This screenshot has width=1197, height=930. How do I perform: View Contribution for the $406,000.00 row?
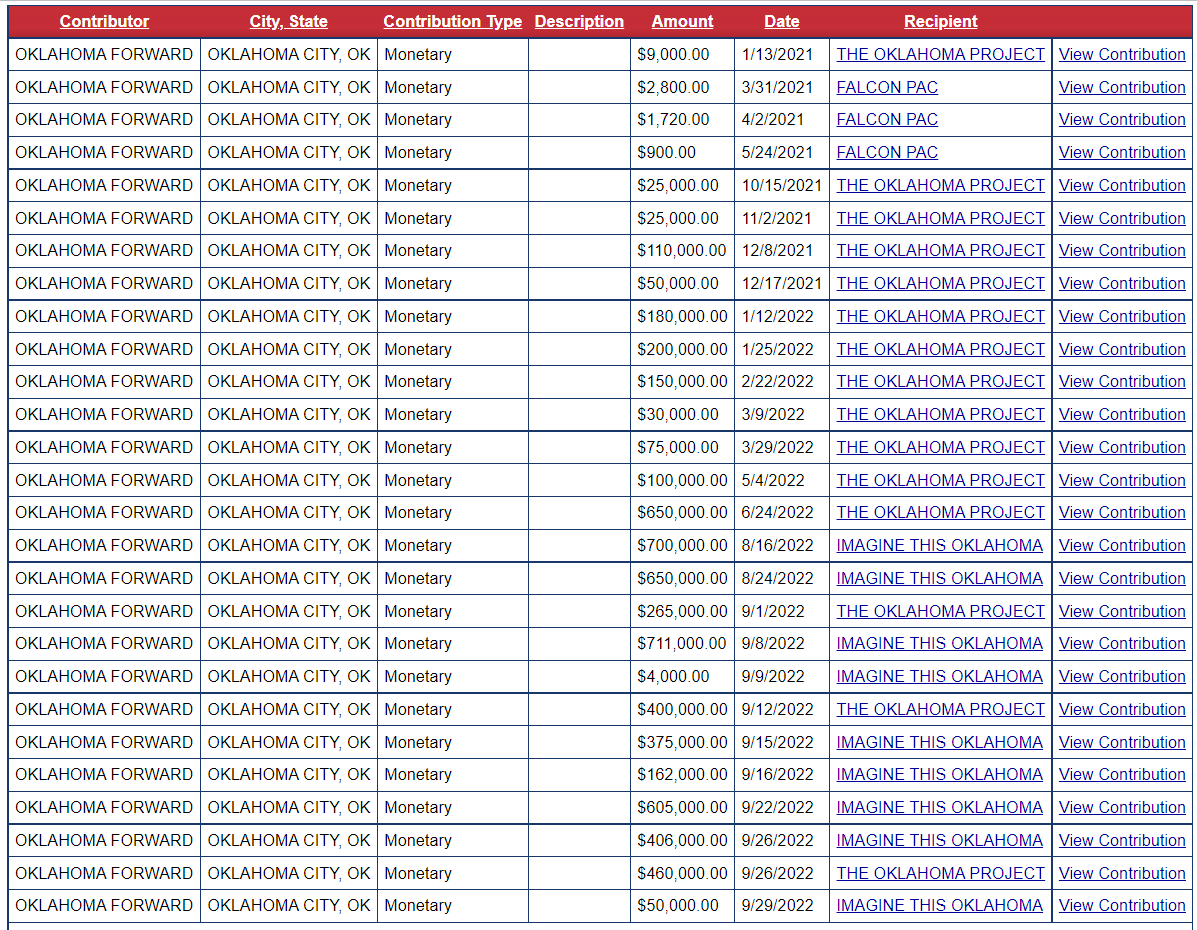(1122, 840)
